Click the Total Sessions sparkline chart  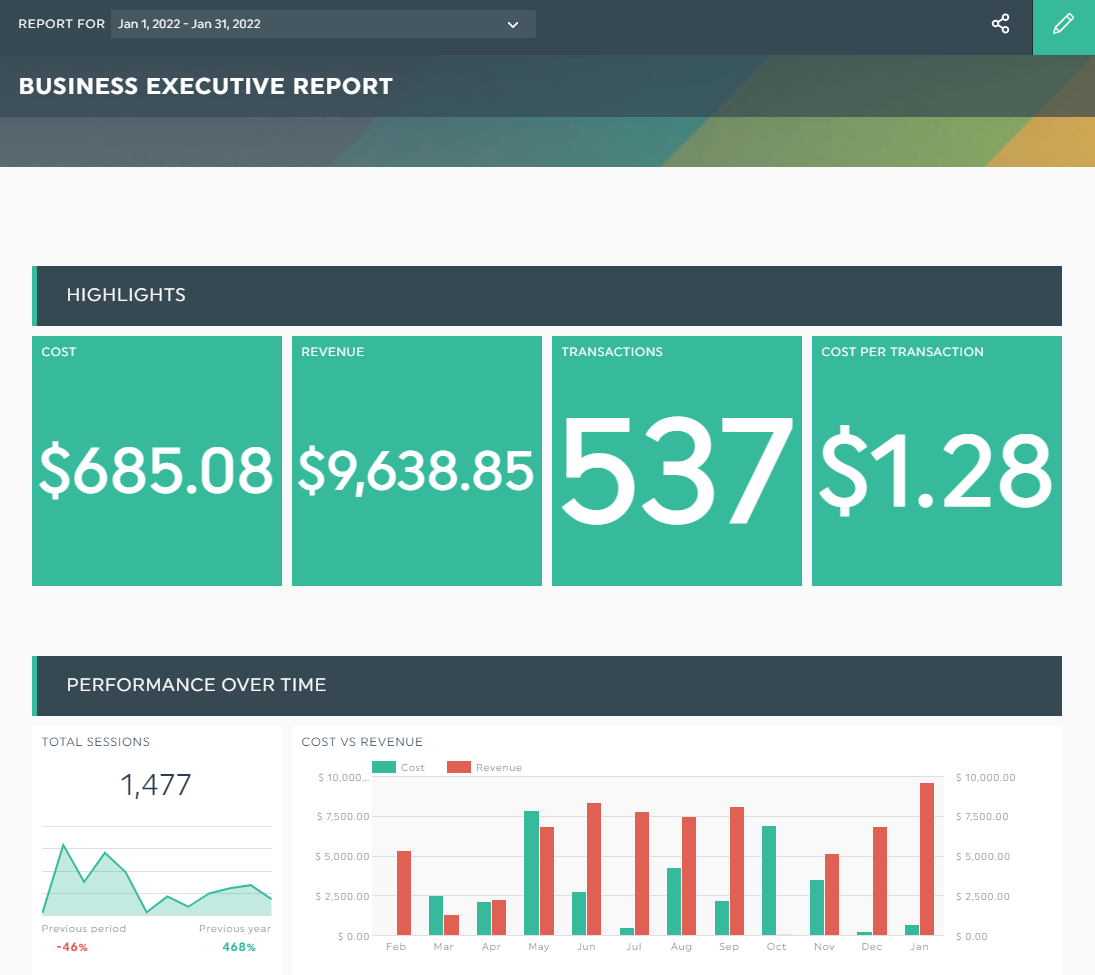point(156,880)
